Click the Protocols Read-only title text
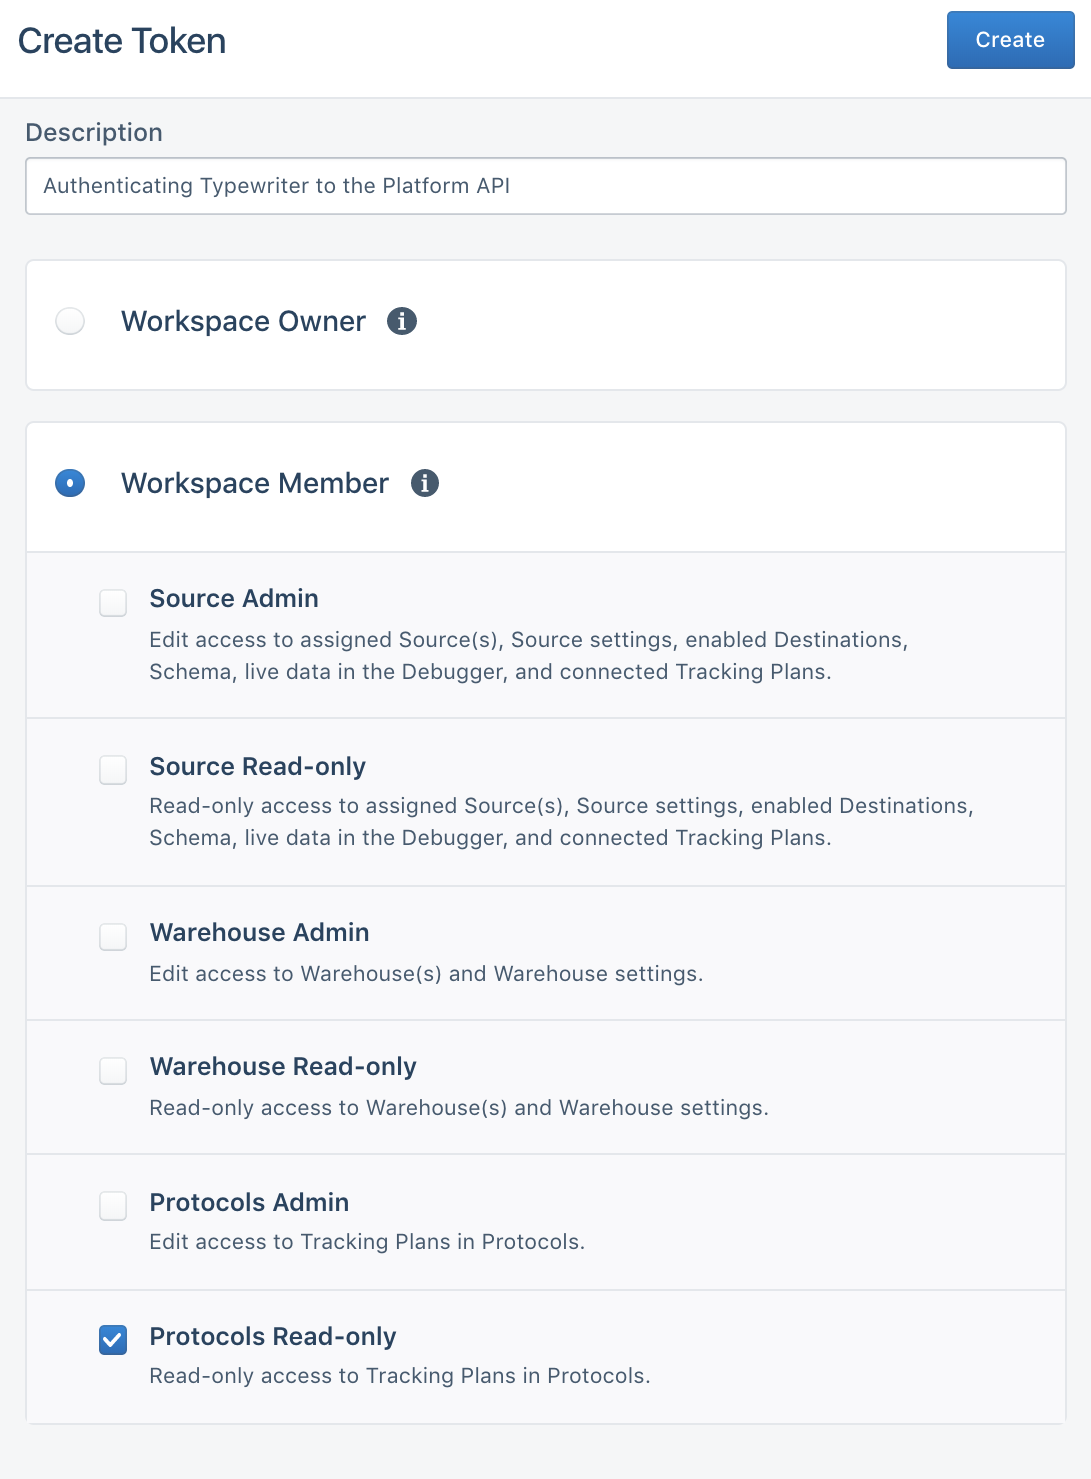This screenshot has height=1479, width=1091. pos(273,1336)
